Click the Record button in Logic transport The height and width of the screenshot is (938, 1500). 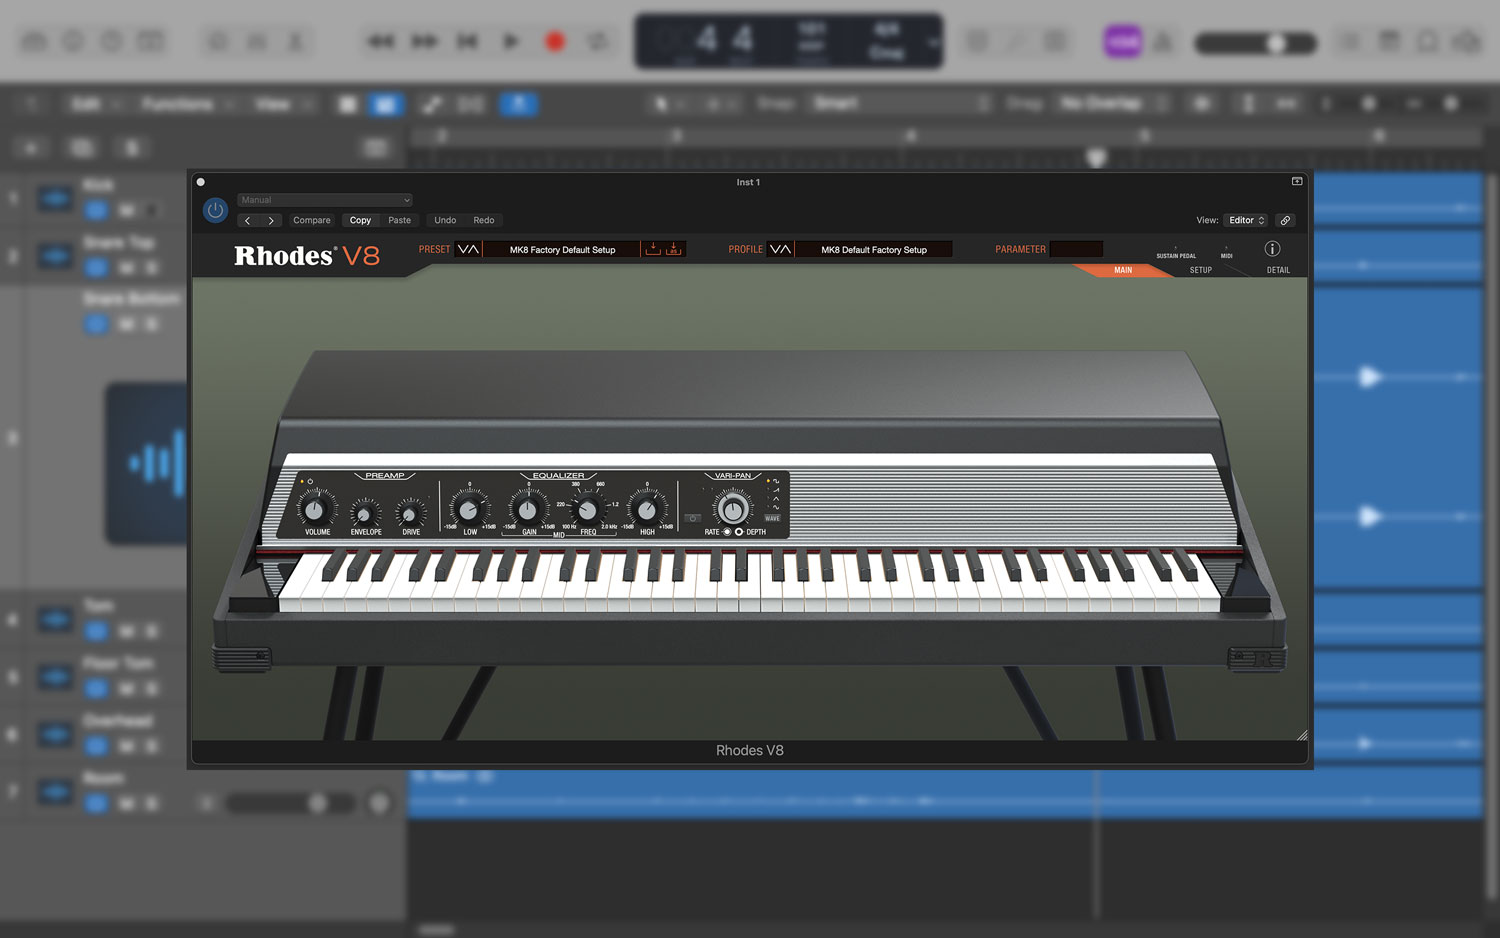555,41
